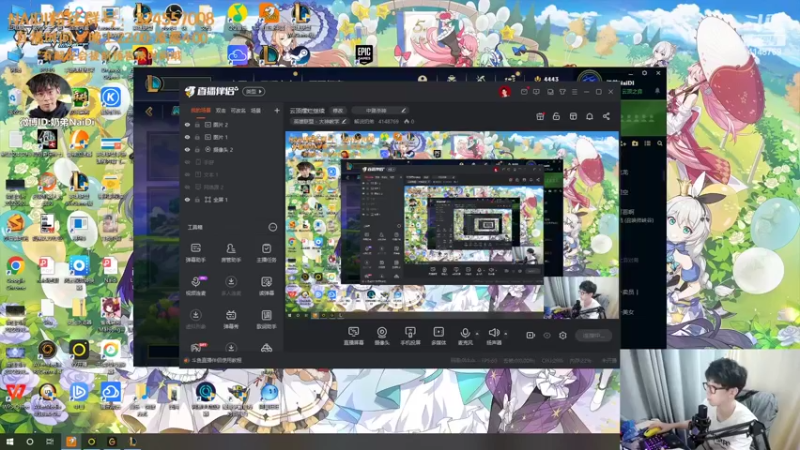Screen dimensions: 800x450
Task: Click the stream preview canvas
Action: pos(452,225)
